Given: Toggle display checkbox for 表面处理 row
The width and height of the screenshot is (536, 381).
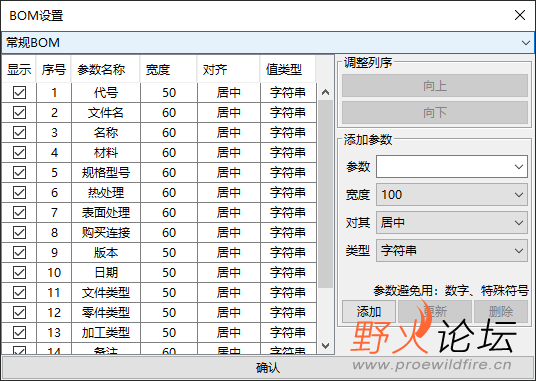Looking at the screenshot, I should click(19, 213).
